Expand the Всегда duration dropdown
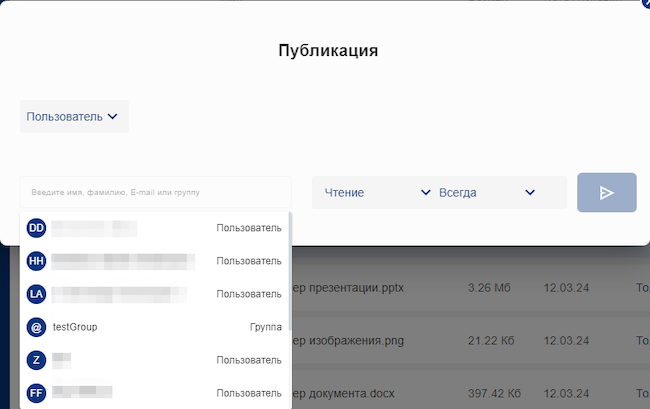This screenshot has width=650, height=409. click(487, 192)
